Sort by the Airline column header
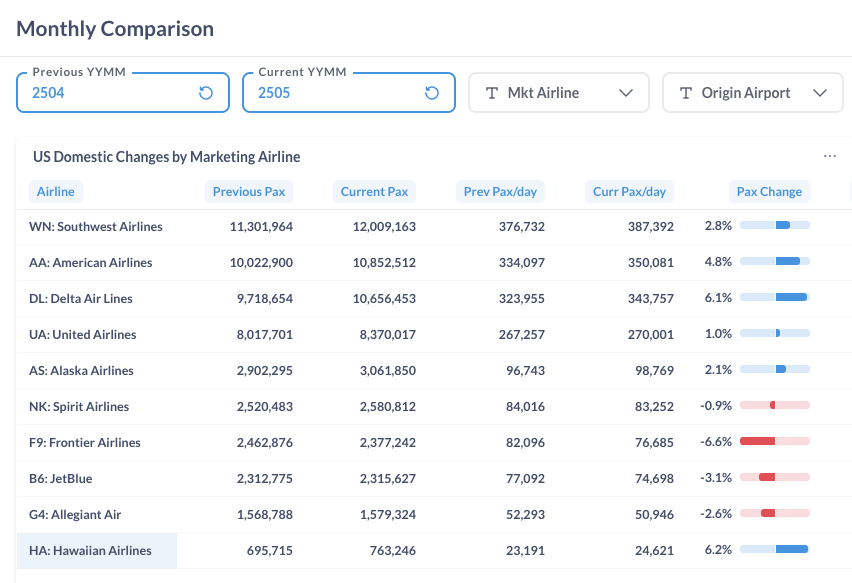This screenshot has width=852, height=583. [55, 192]
